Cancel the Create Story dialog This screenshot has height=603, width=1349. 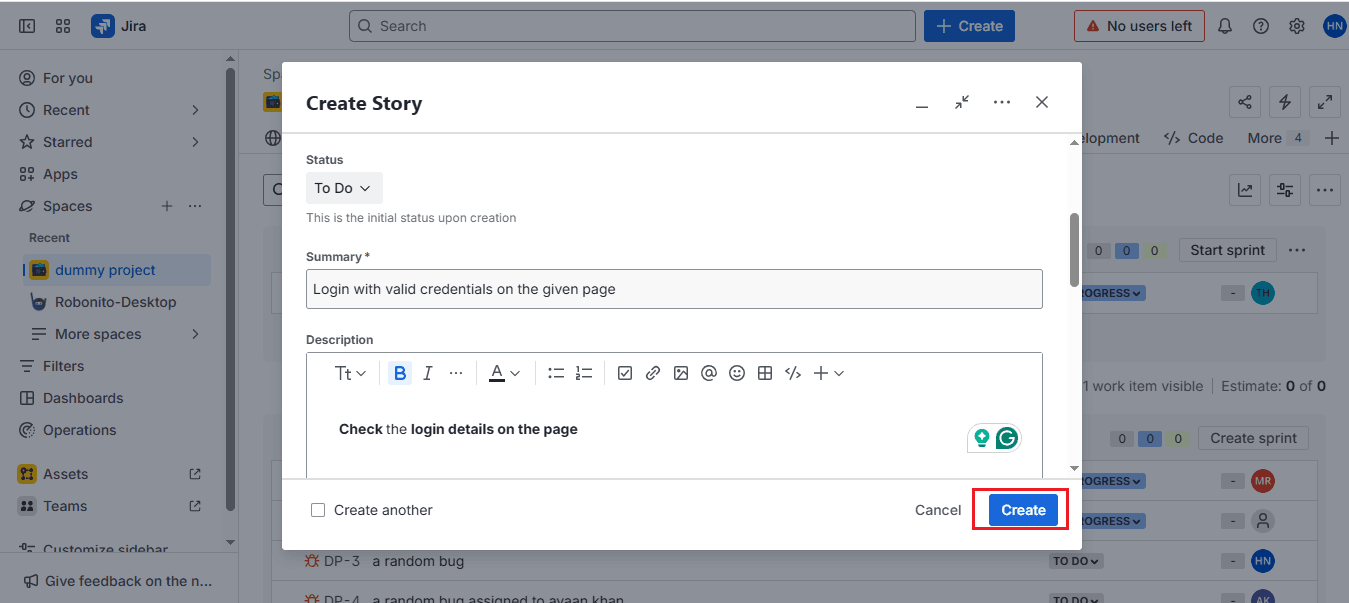pos(938,510)
